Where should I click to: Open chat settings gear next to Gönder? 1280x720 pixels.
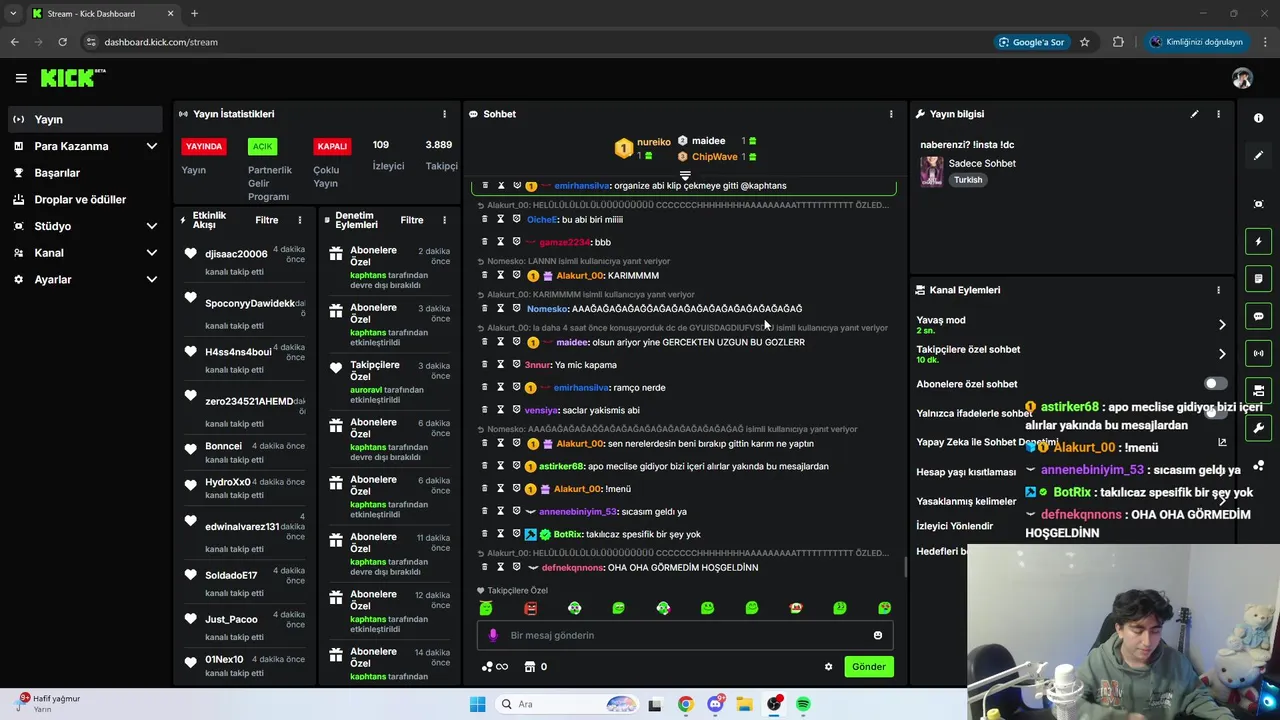tap(828, 667)
